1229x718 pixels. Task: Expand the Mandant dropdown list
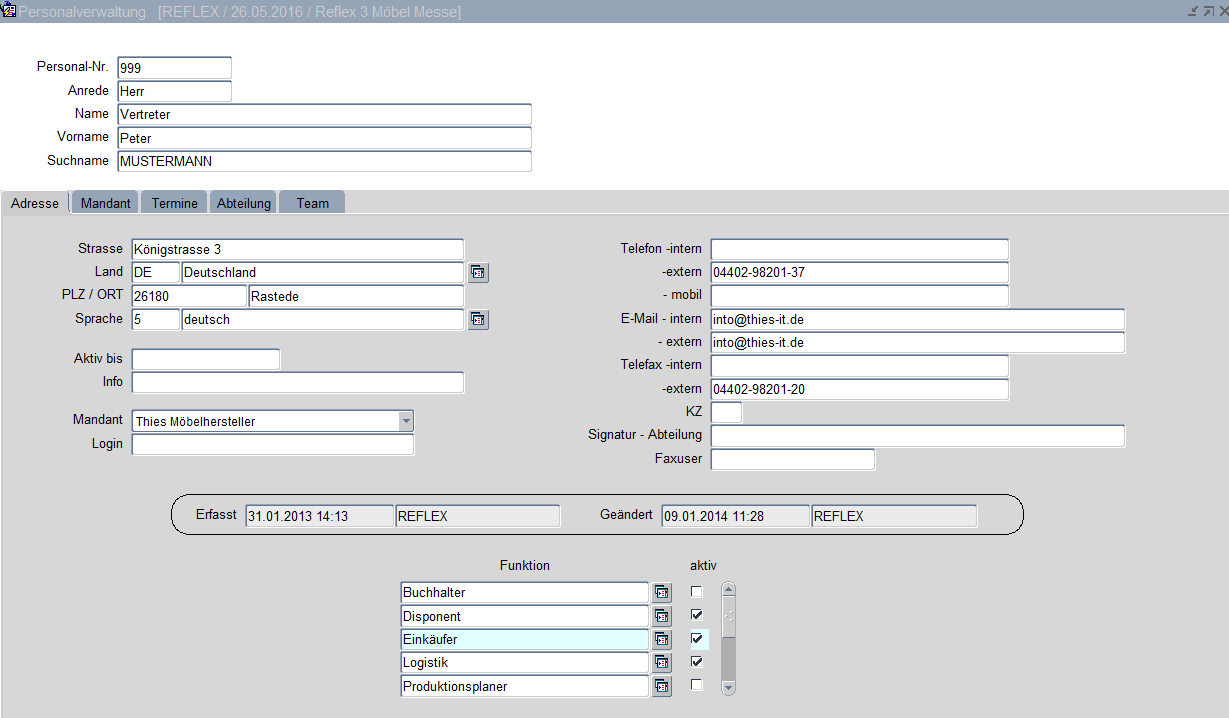click(x=405, y=421)
